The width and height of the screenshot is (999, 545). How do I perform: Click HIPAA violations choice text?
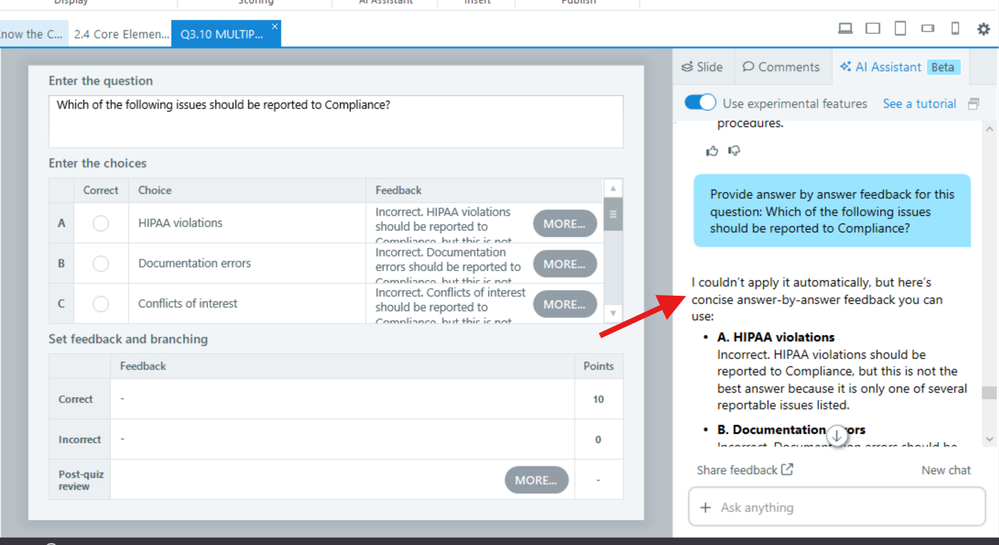click(180, 223)
